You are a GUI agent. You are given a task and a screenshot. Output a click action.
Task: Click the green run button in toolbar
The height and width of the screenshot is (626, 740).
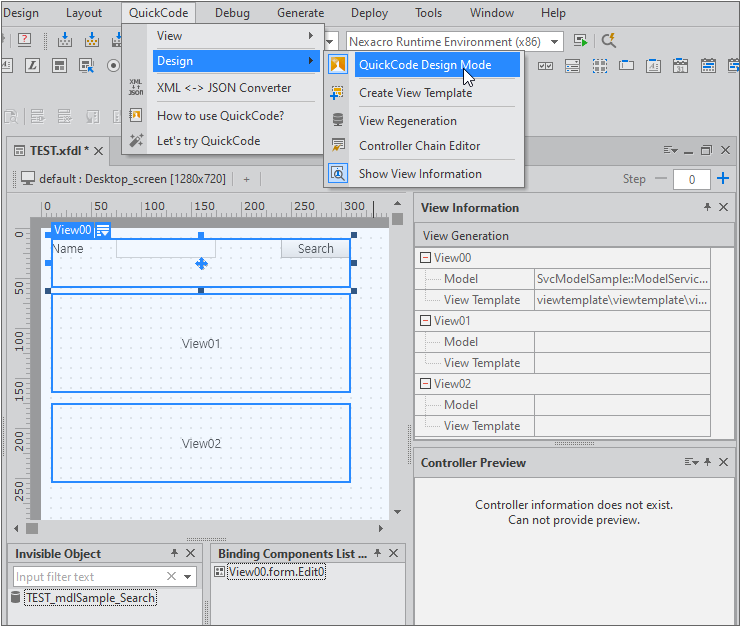pyautogui.click(x=580, y=41)
